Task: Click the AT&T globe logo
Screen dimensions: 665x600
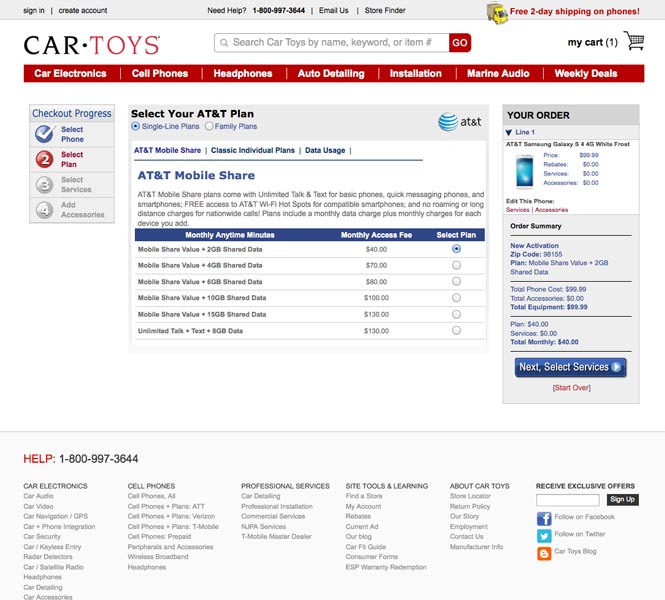Action: tap(448, 122)
